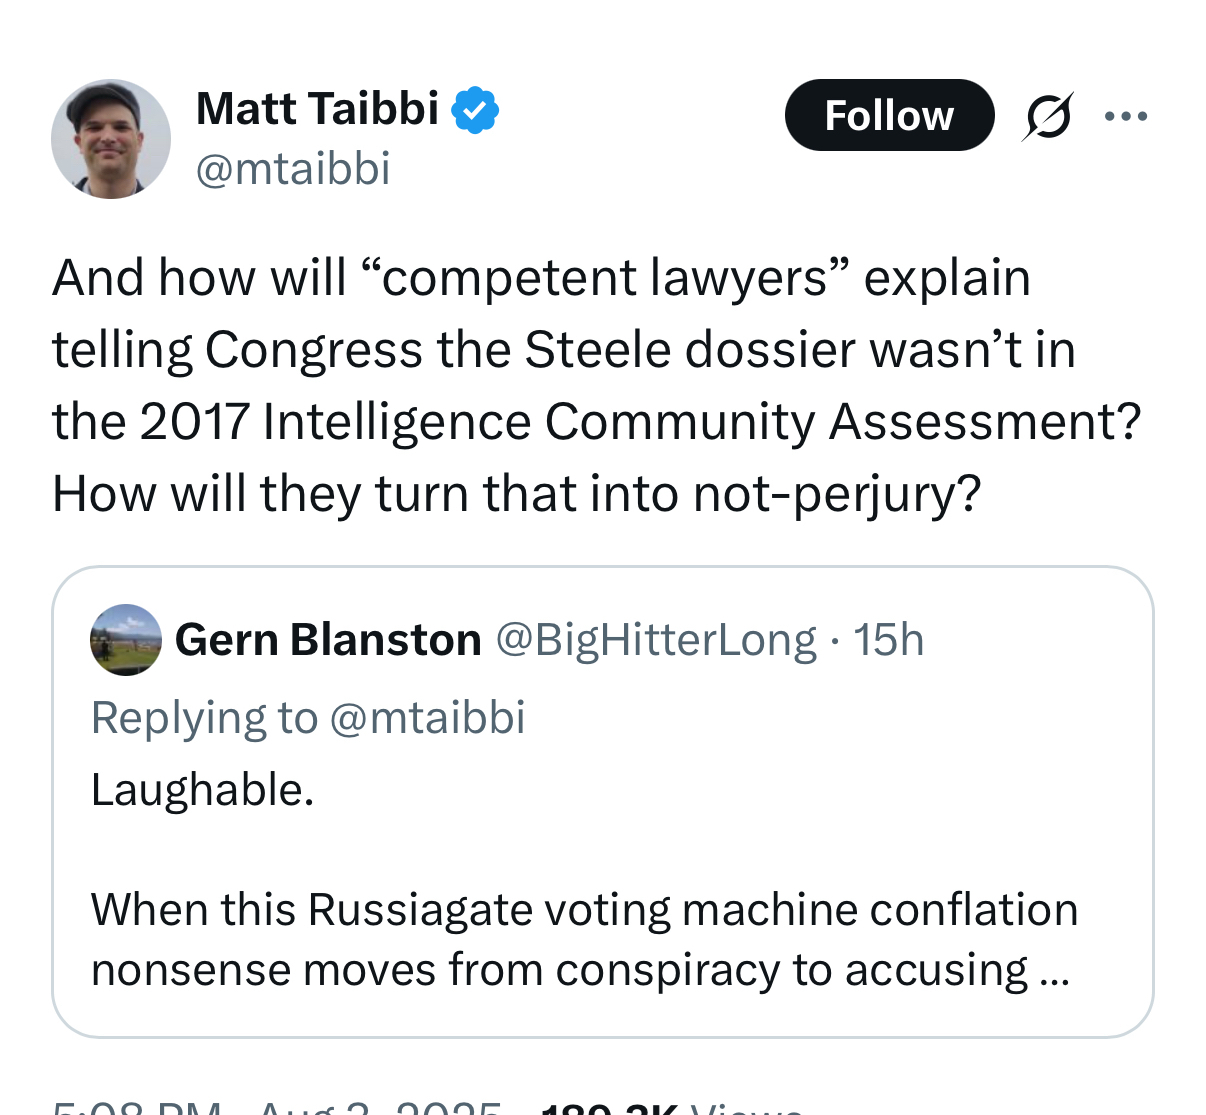Expand the truncated quoted tweet ellipsis
This screenshot has width=1206, height=1115.
[x=1054, y=971]
